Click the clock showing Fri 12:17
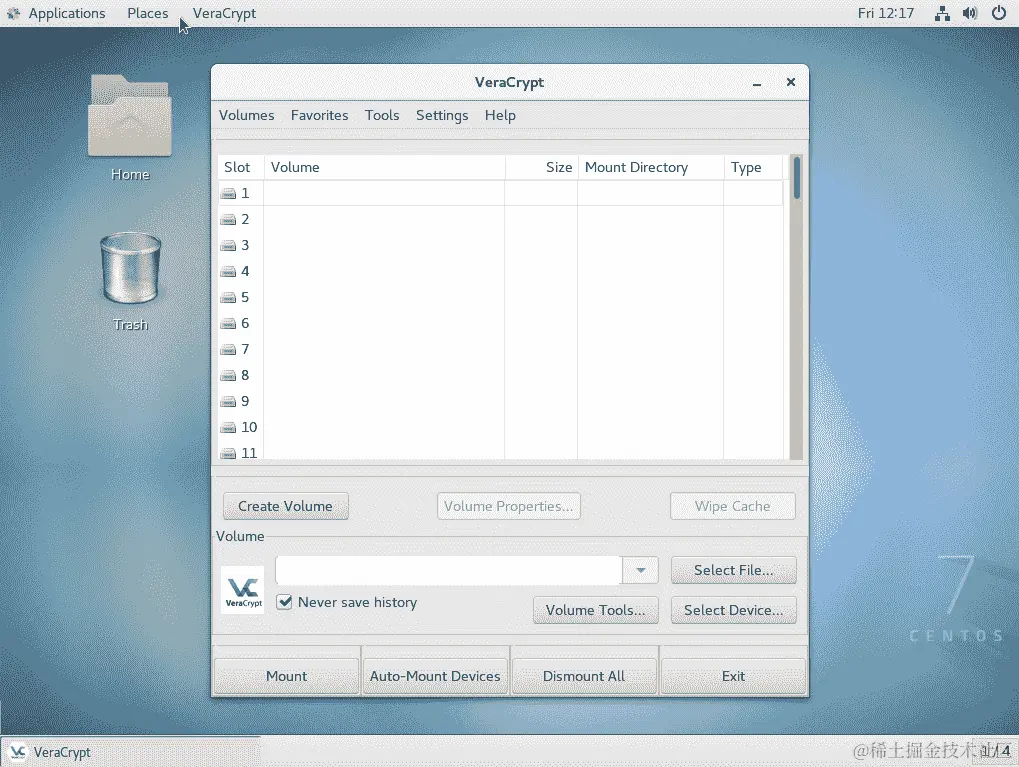Image resolution: width=1019 pixels, height=767 pixels. click(x=886, y=13)
